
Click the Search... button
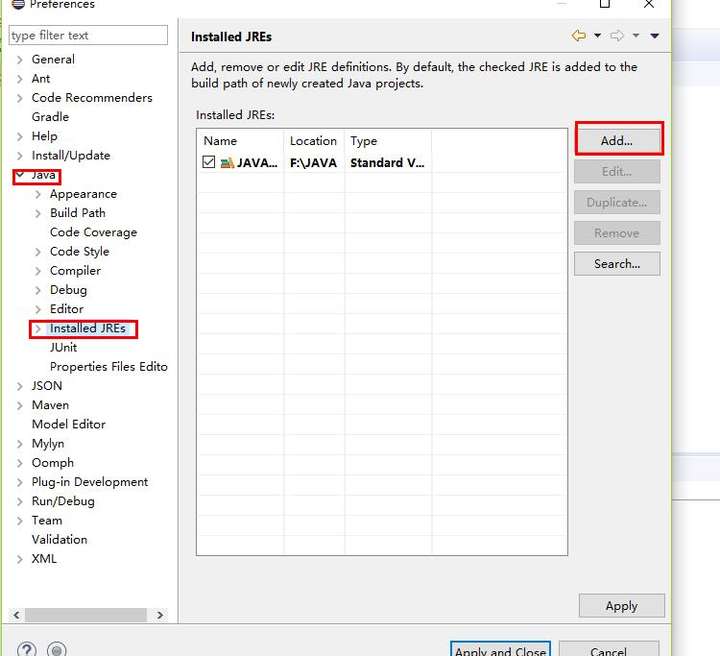[x=617, y=264]
